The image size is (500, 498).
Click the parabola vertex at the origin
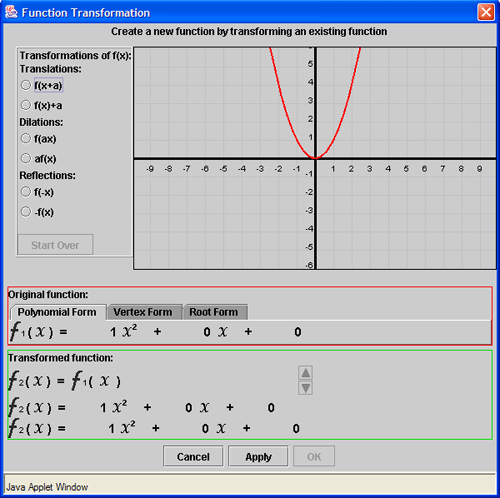[315, 158]
